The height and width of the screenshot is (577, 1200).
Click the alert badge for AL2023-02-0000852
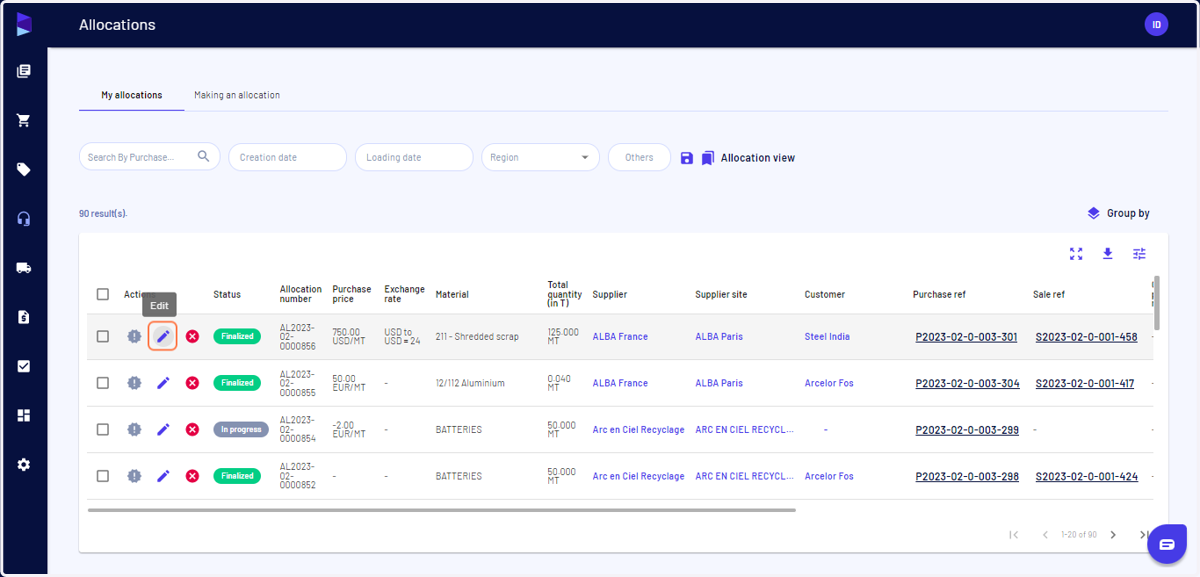(134, 476)
